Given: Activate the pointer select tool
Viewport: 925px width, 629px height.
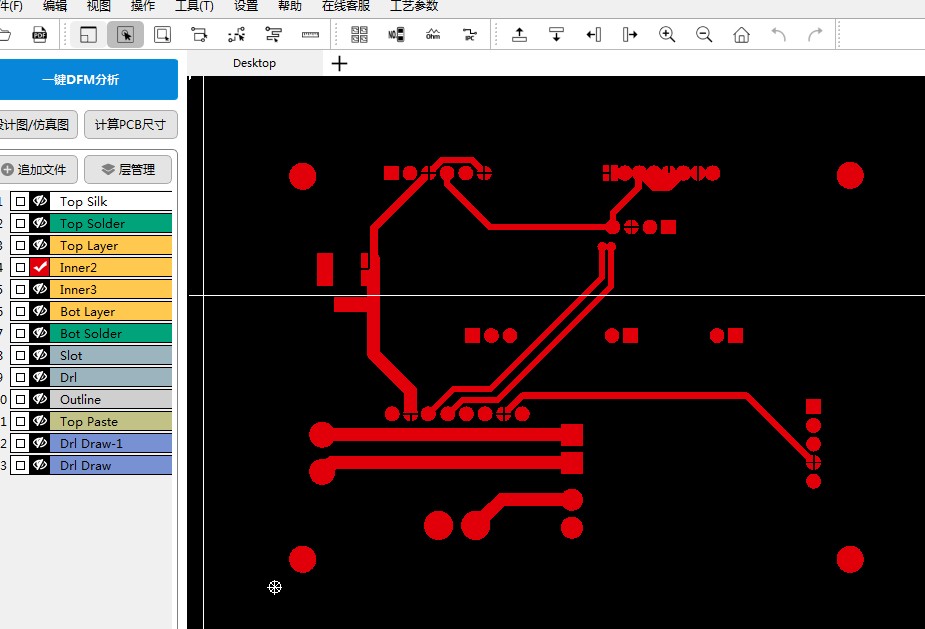Looking at the screenshot, I should click(x=125, y=35).
